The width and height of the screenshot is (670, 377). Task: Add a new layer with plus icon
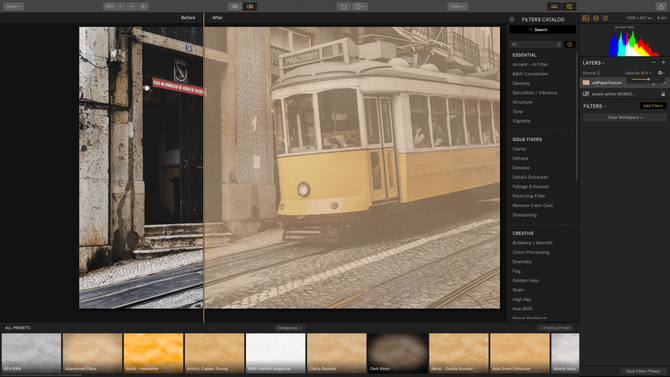[x=663, y=62]
